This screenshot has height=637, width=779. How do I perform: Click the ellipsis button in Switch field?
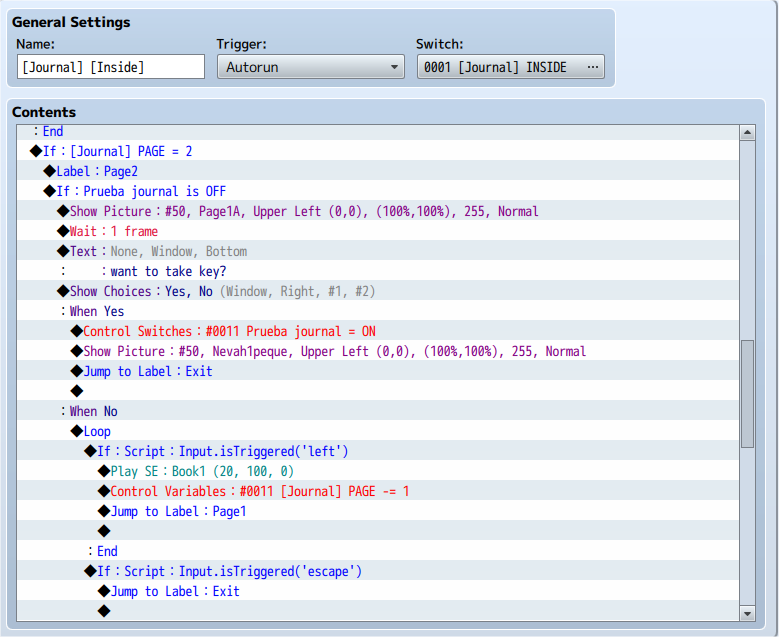[593, 67]
